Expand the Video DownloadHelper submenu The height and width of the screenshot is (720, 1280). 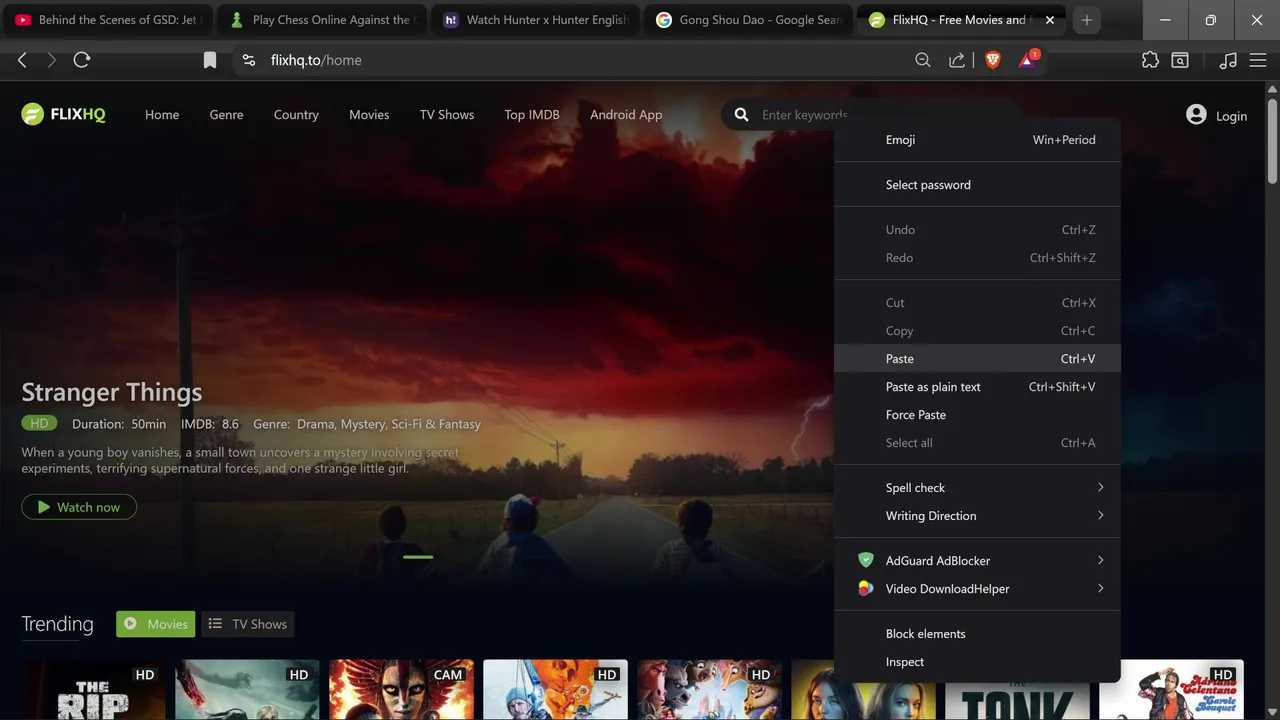click(978, 589)
